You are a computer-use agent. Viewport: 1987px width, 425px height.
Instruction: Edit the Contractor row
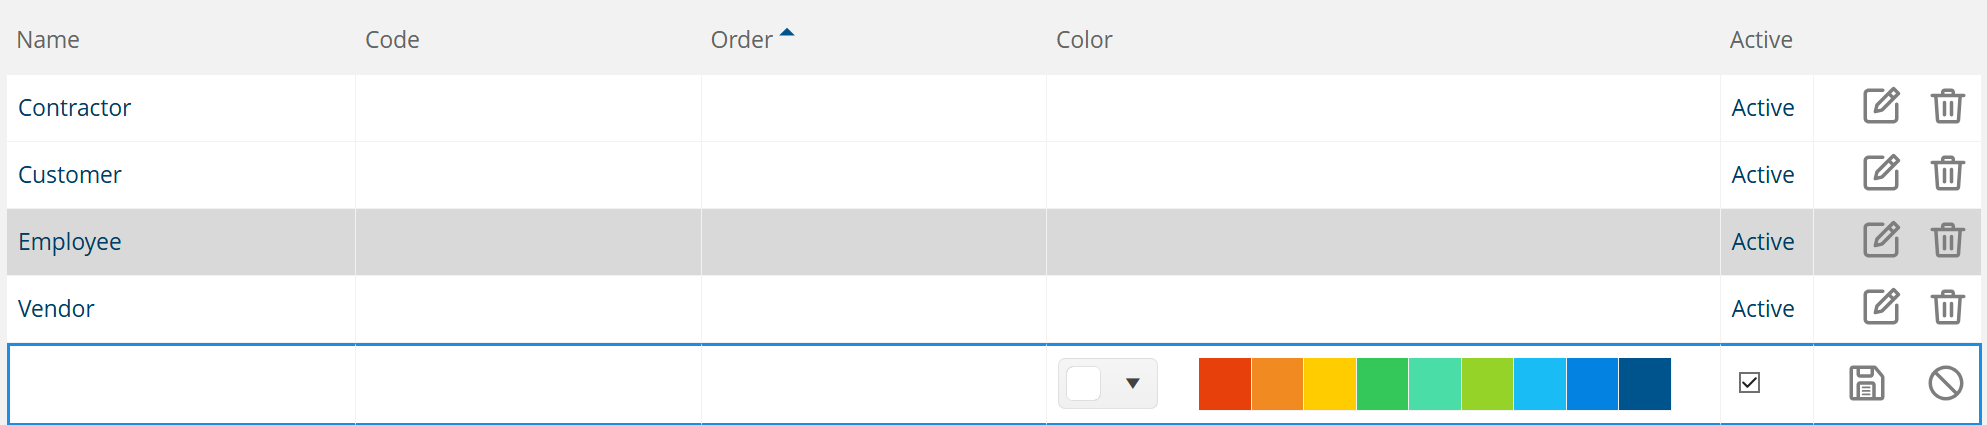tap(1881, 106)
